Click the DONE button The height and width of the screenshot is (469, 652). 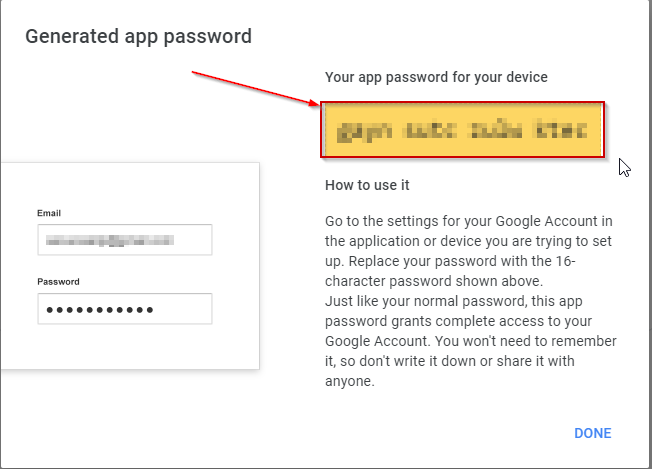pos(592,433)
